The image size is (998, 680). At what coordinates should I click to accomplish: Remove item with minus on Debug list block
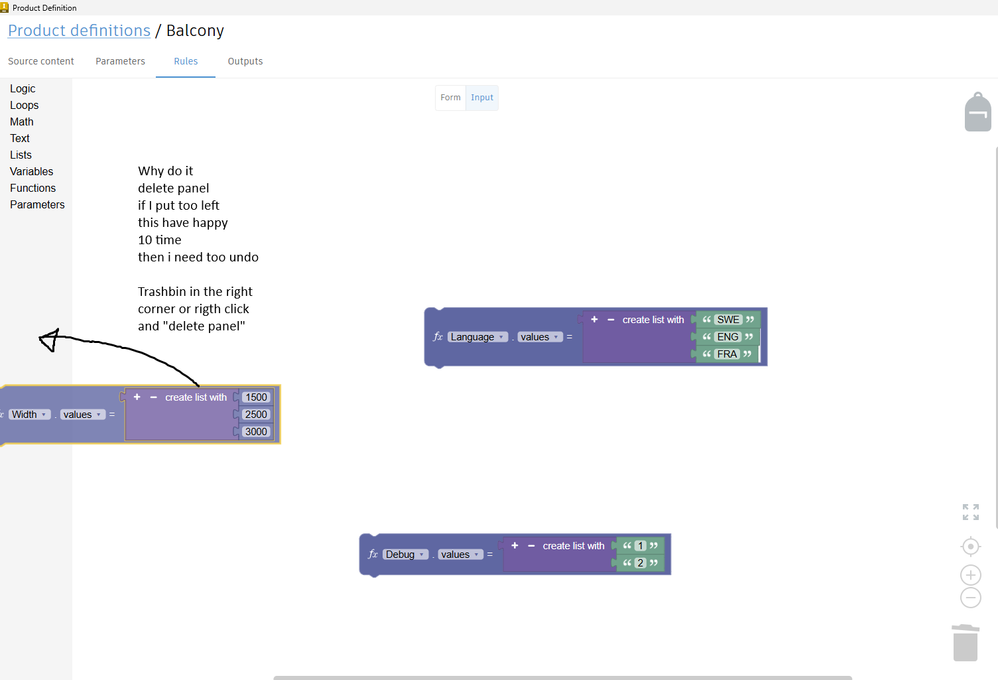pyautogui.click(x=531, y=546)
